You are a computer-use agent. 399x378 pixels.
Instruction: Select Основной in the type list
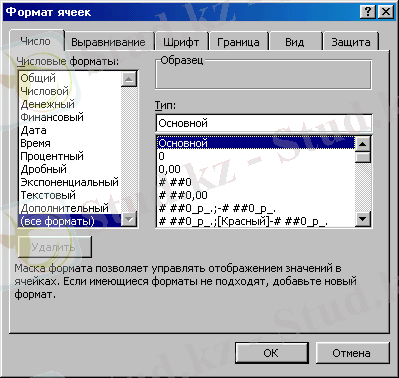(256, 143)
